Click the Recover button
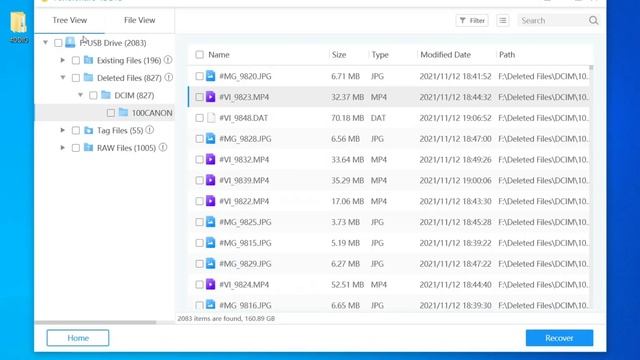Image resolution: width=640 pixels, height=360 pixels. pyautogui.click(x=559, y=338)
